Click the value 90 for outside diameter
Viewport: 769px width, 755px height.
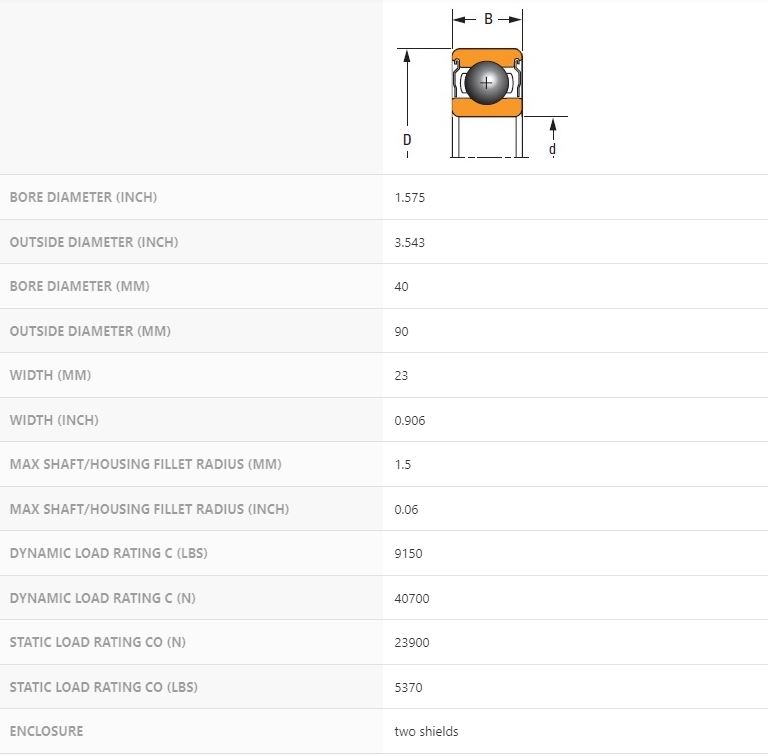point(402,331)
